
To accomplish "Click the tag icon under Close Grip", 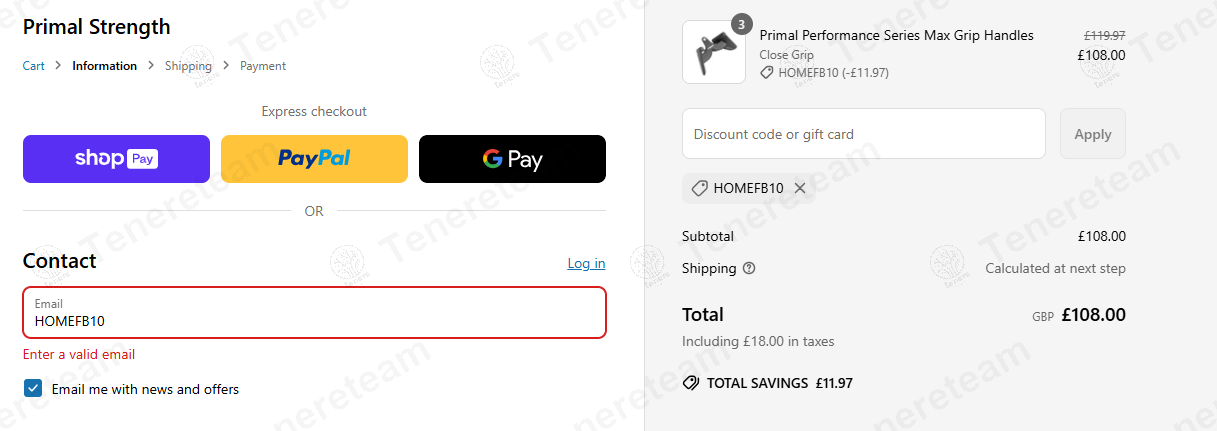I will coord(767,73).
